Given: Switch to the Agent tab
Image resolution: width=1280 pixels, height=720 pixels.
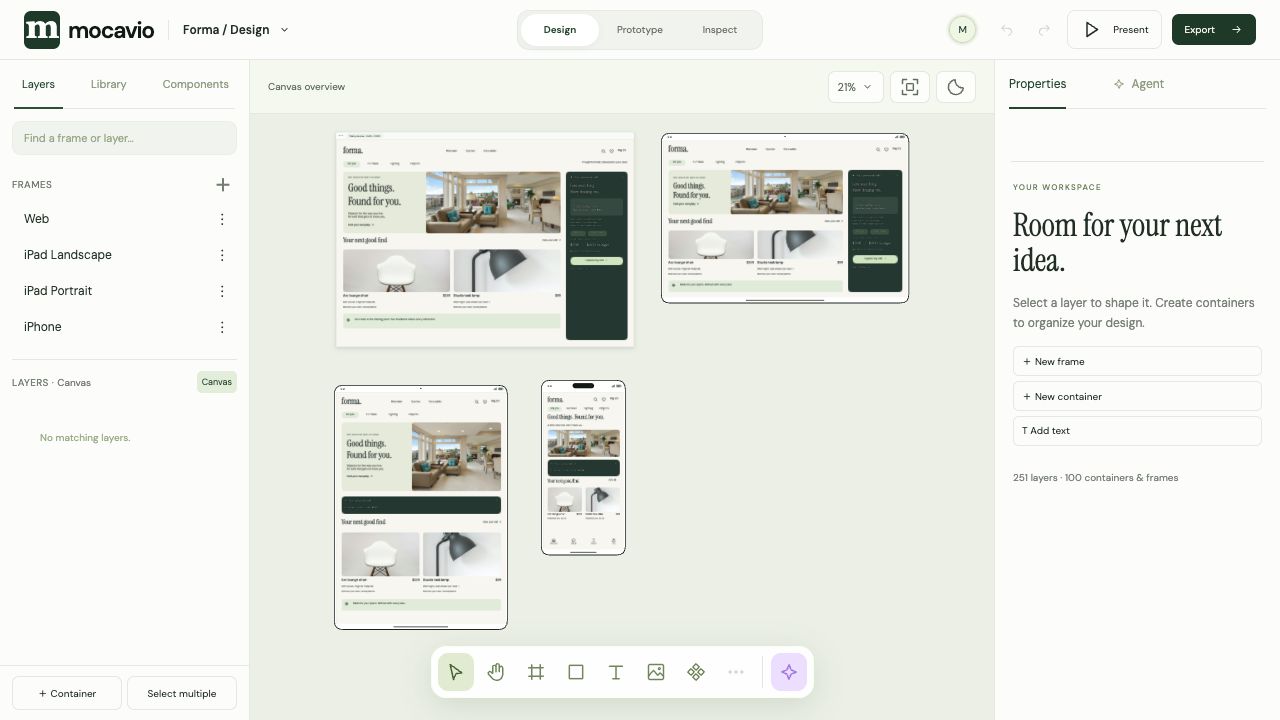Looking at the screenshot, I should coord(1139,84).
